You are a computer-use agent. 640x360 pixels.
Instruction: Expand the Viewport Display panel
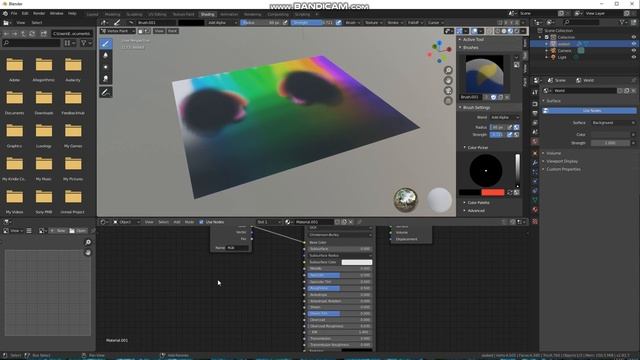[562, 161]
